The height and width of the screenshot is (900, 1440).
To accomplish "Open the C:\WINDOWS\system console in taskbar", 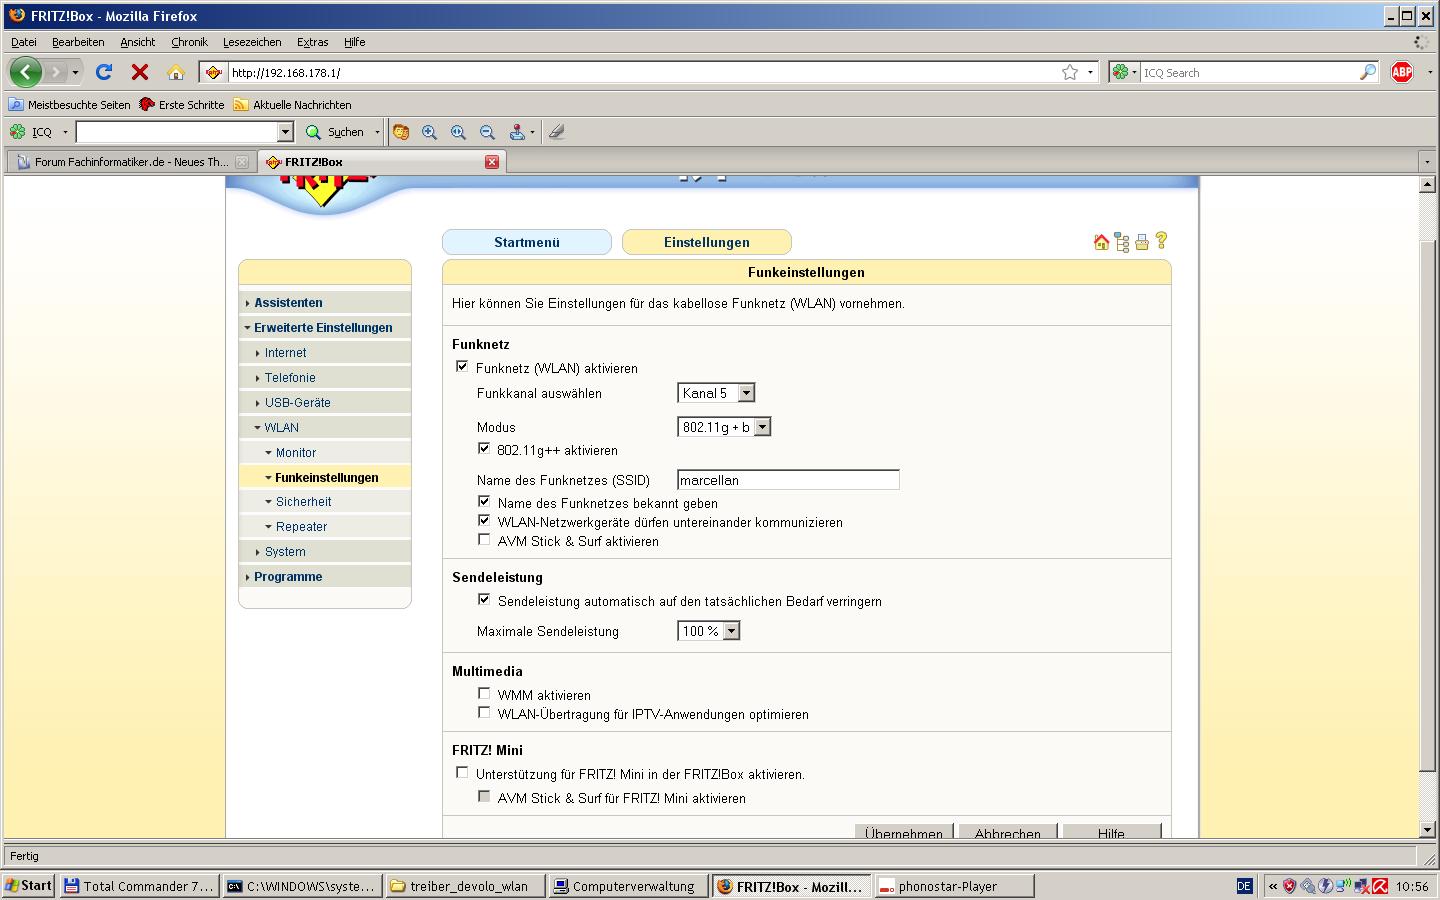I will [x=302, y=886].
